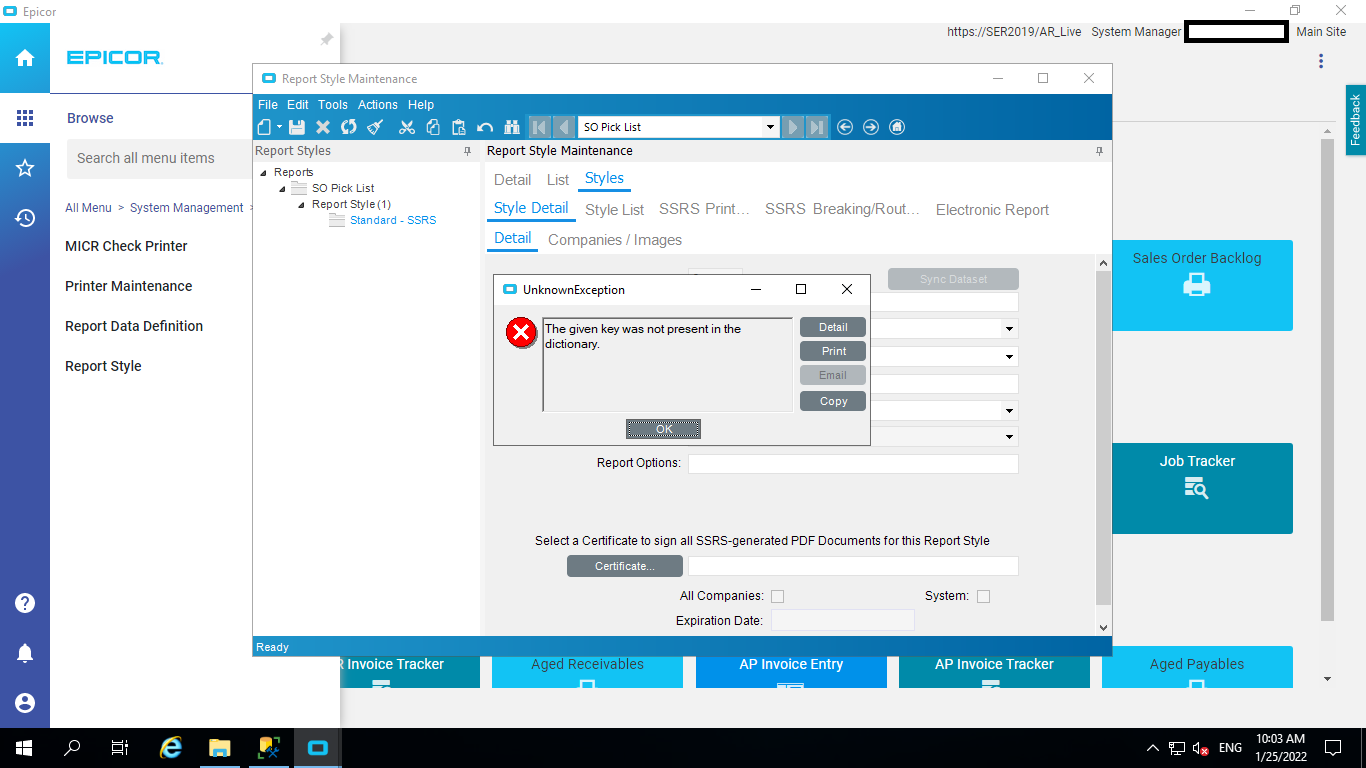This screenshot has height=768, width=1366.
Task: Click the Expiration Date field
Action: click(x=842, y=621)
